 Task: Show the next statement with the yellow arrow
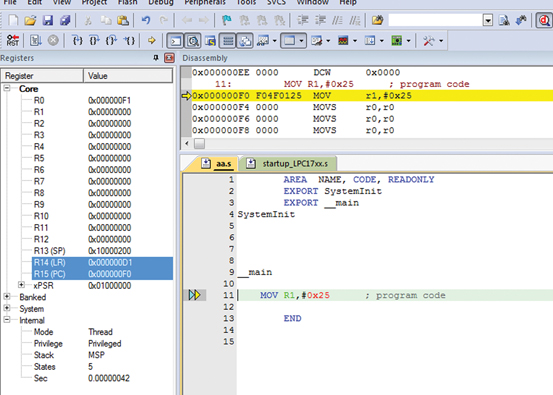coord(152,41)
